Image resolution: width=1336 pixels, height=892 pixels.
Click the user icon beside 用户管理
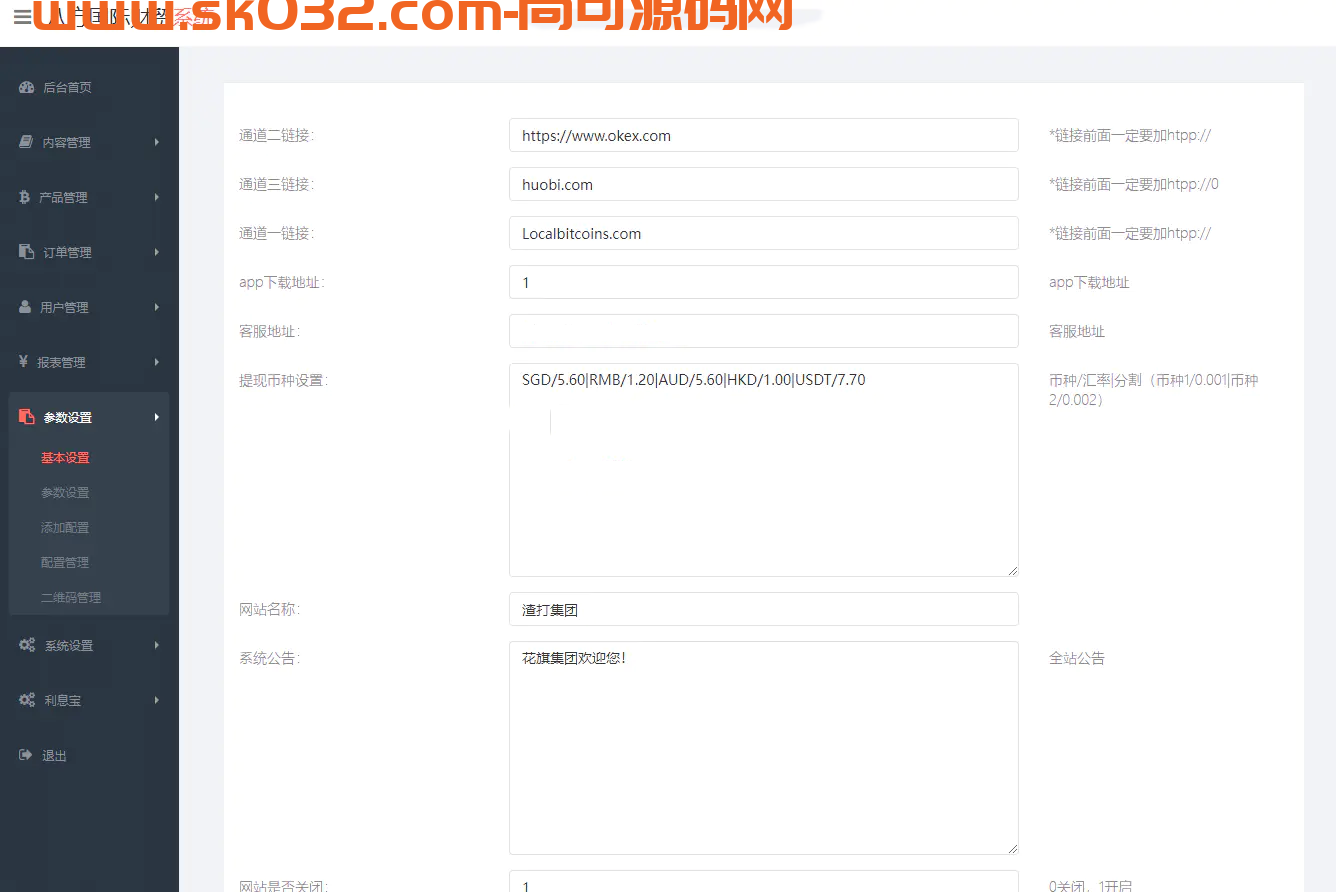pos(26,307)
